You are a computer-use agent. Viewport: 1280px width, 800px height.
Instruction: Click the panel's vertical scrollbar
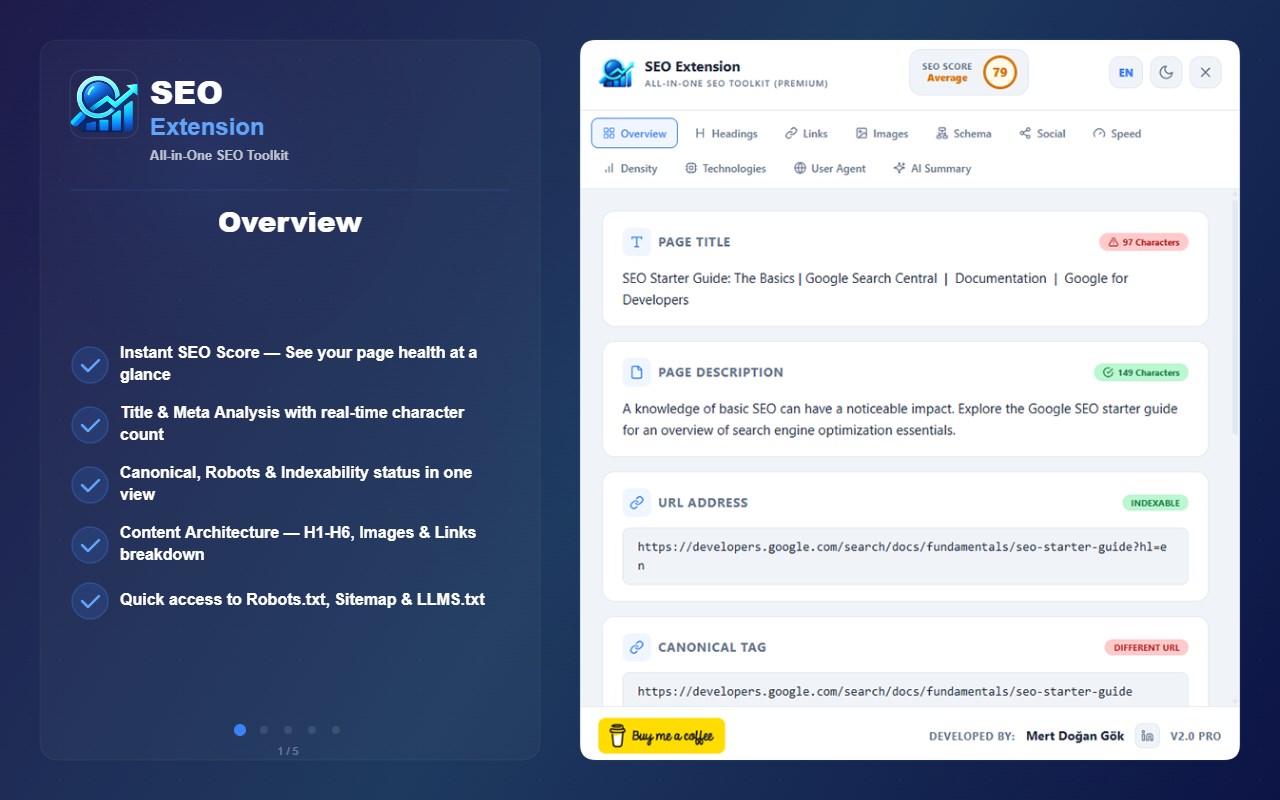point(1234,320)
